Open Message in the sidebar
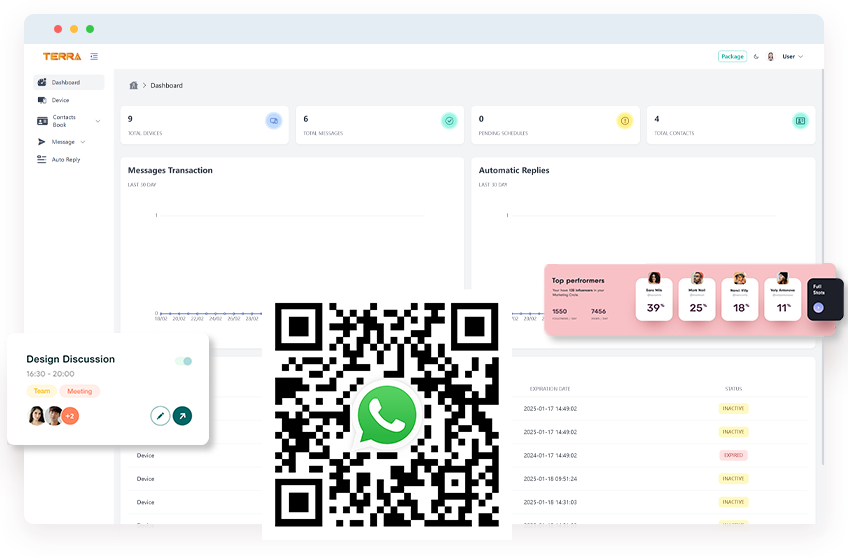Image resolution: width=848 pixels, height=558 pixels. [63, 142]
